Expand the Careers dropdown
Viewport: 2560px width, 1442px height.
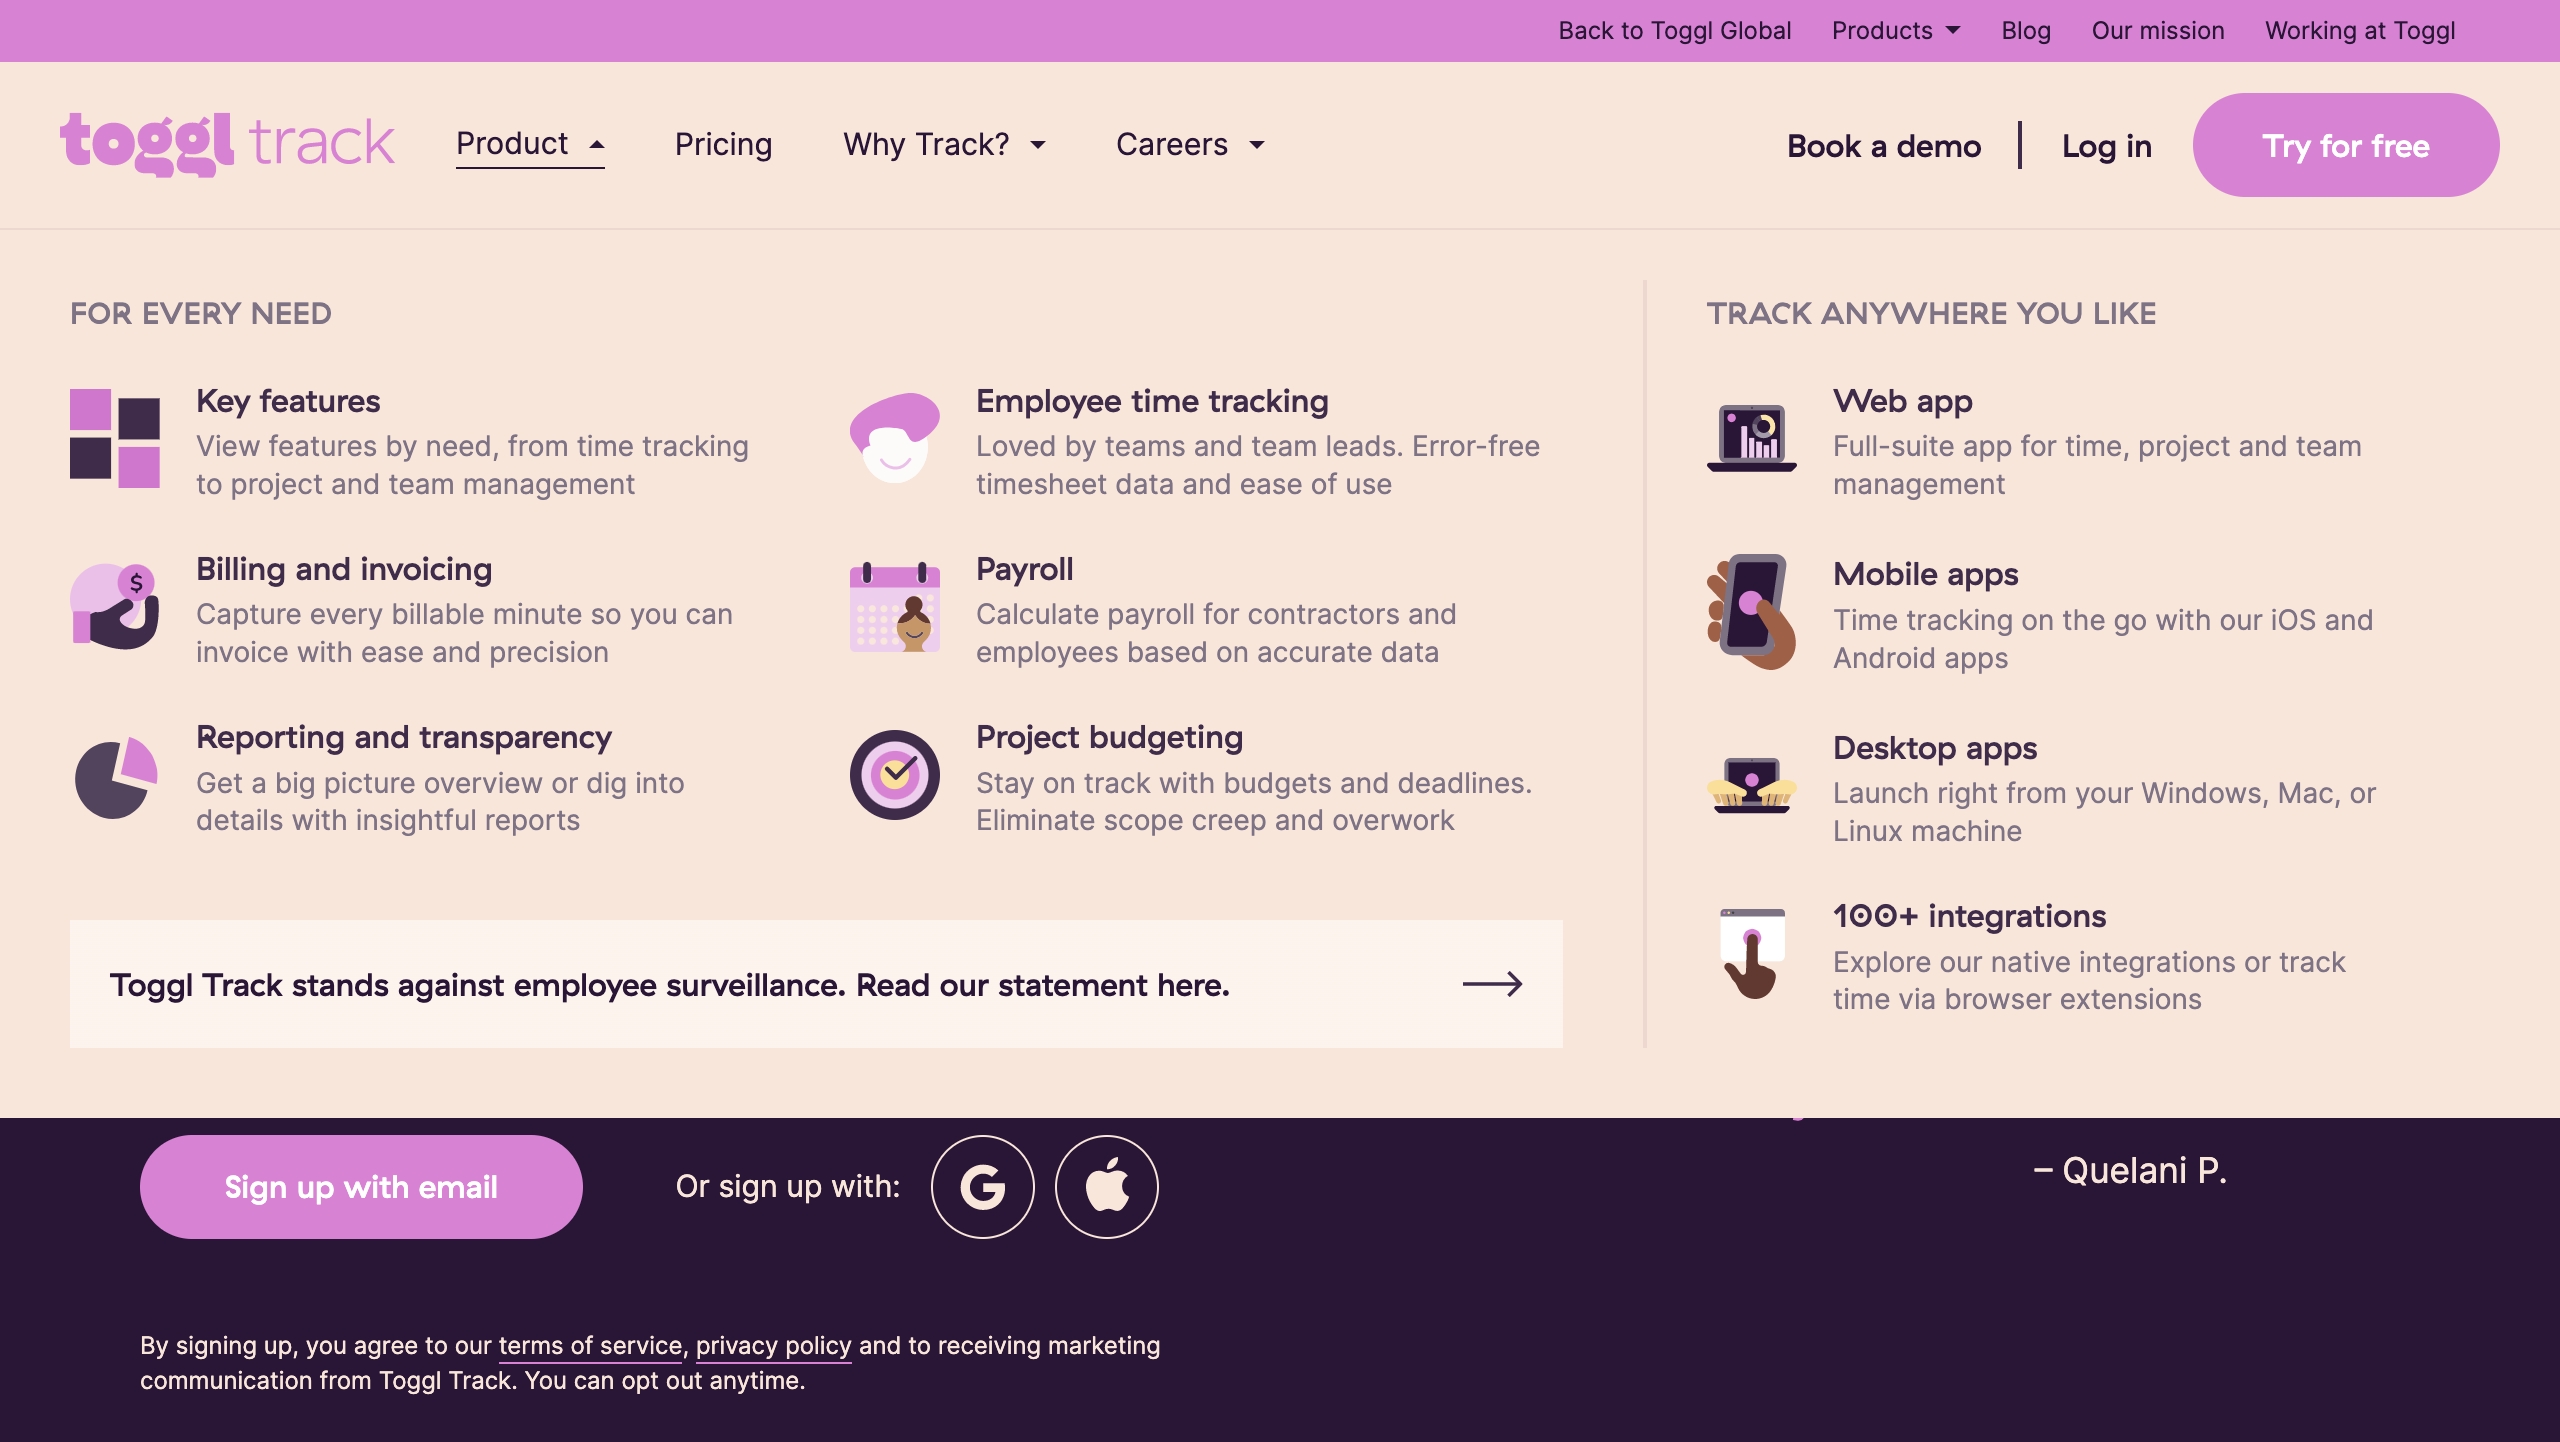(x=1191, y=145)
